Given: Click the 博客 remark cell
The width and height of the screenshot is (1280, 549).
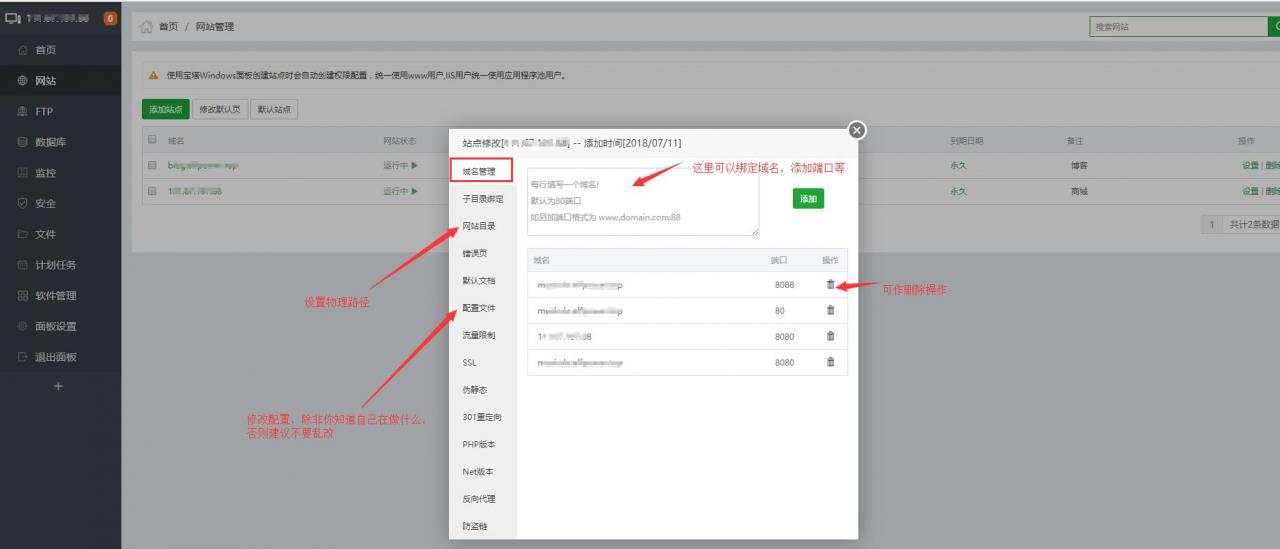Looking at the screenshot, I should pos(1078,165).
